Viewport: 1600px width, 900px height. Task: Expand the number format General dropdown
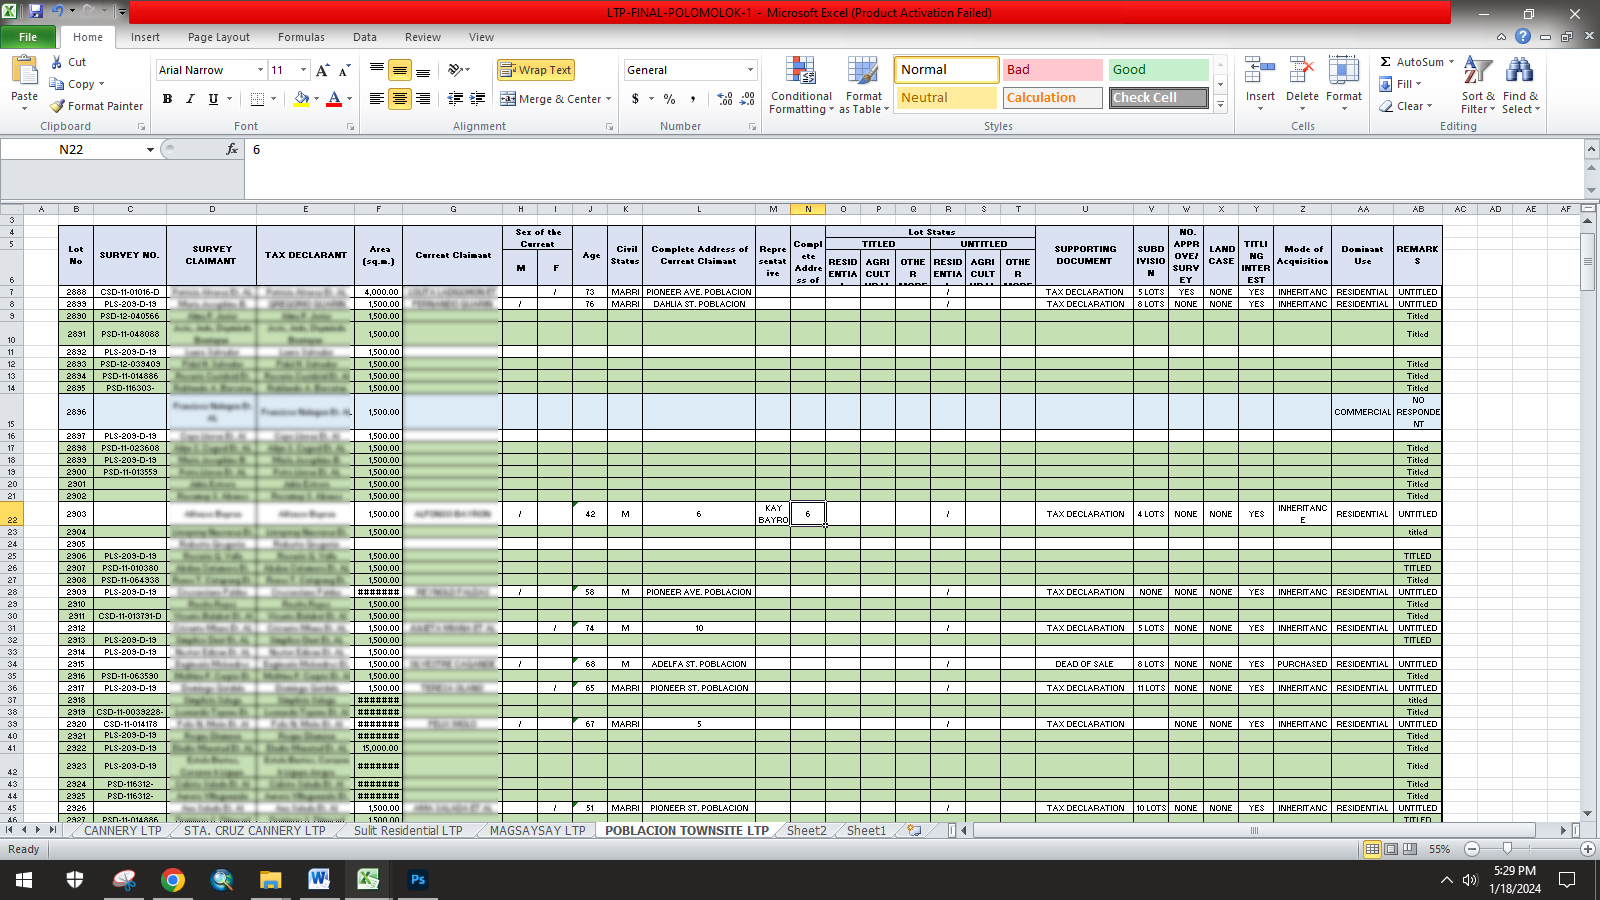[x=750, y=70]
